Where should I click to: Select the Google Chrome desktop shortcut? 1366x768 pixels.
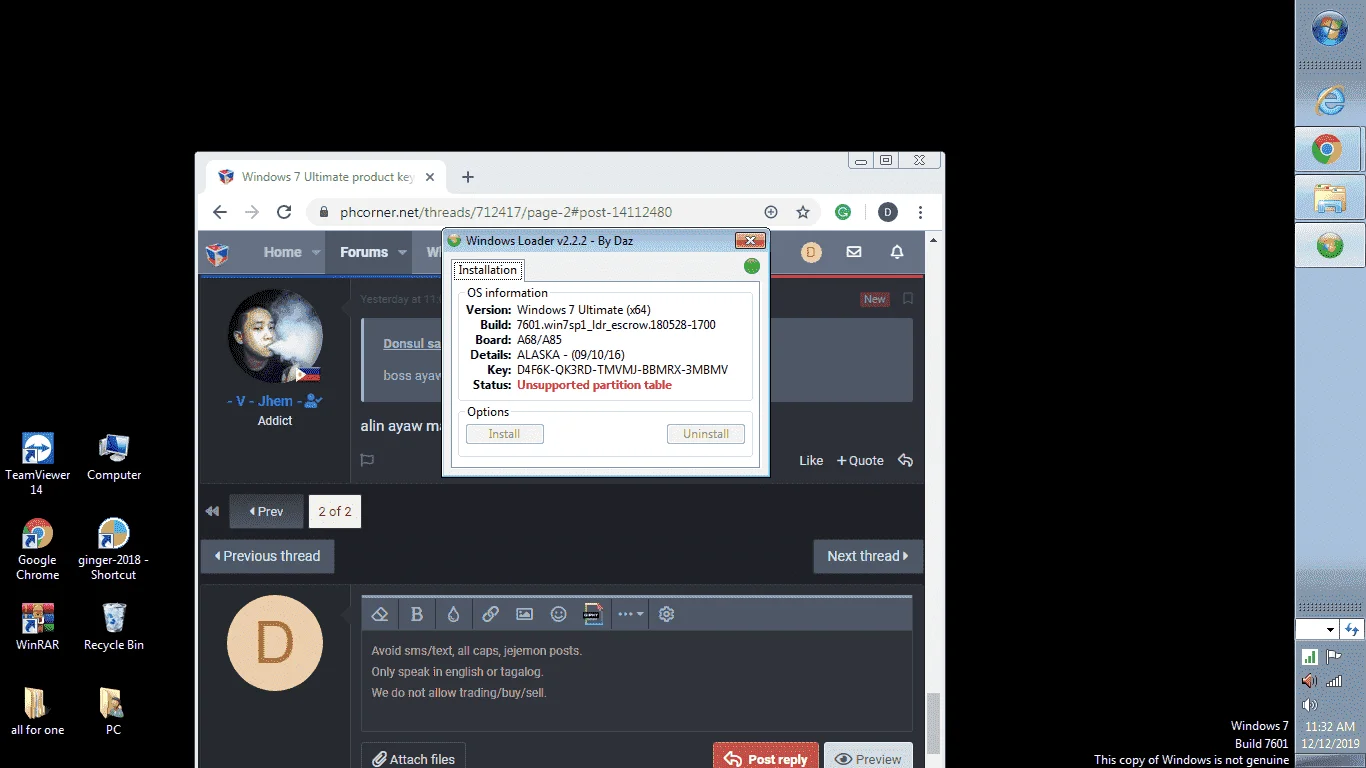[37, 549]
